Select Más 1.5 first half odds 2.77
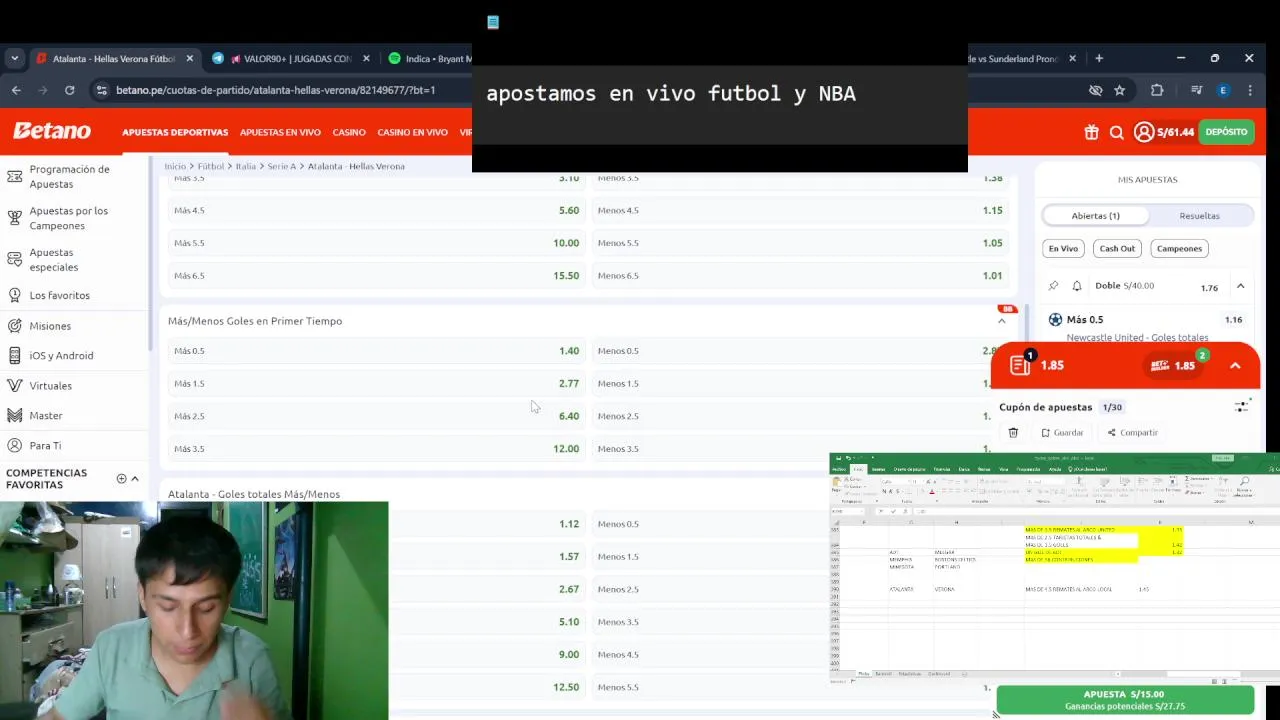Viewport: 1280px width, 720px height. (376, 384)
